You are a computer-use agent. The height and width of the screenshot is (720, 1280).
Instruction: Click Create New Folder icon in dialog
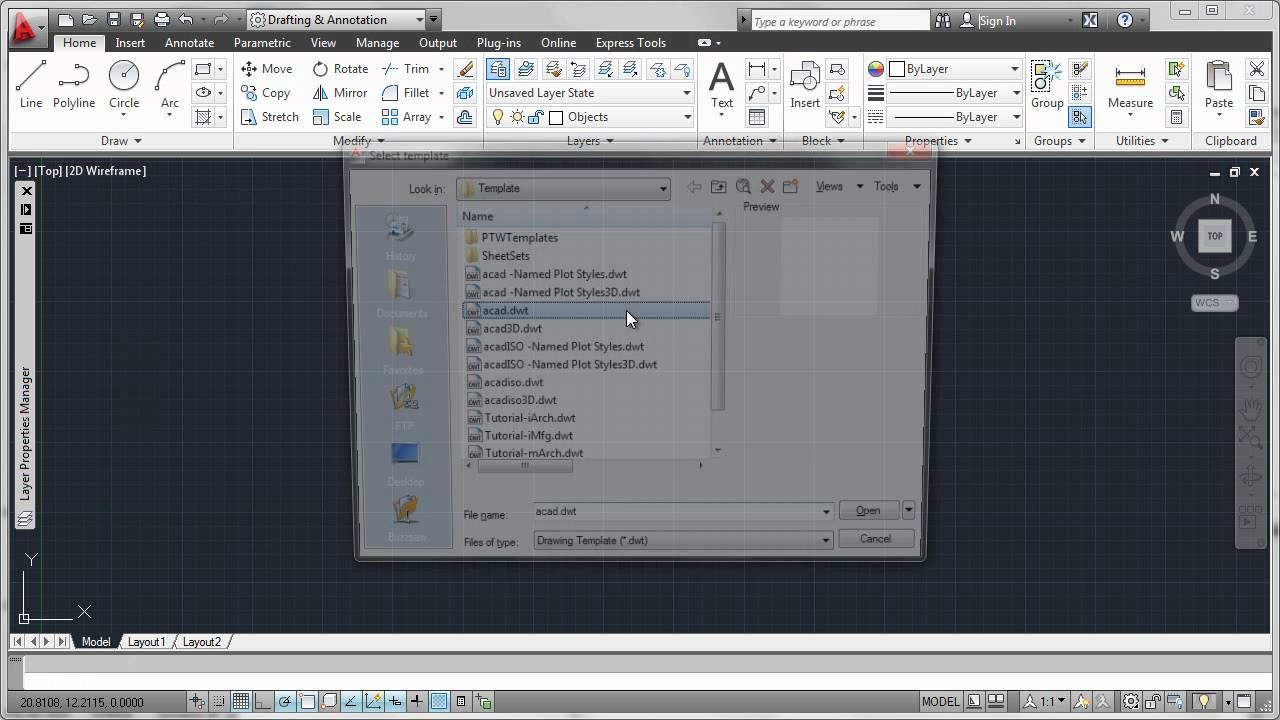[x=790, y=187]
